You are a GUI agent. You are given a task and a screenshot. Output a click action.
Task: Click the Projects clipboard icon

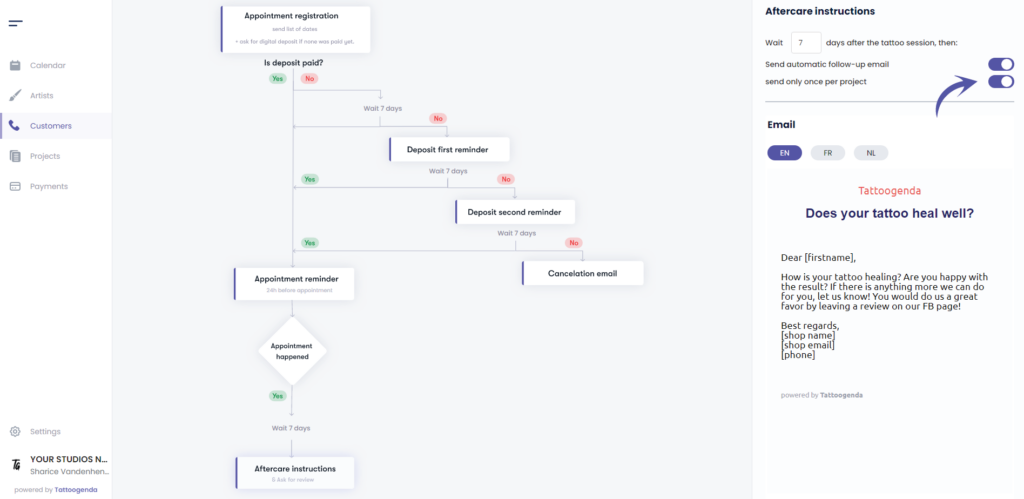pyautogui.click(x=15, y=156)
